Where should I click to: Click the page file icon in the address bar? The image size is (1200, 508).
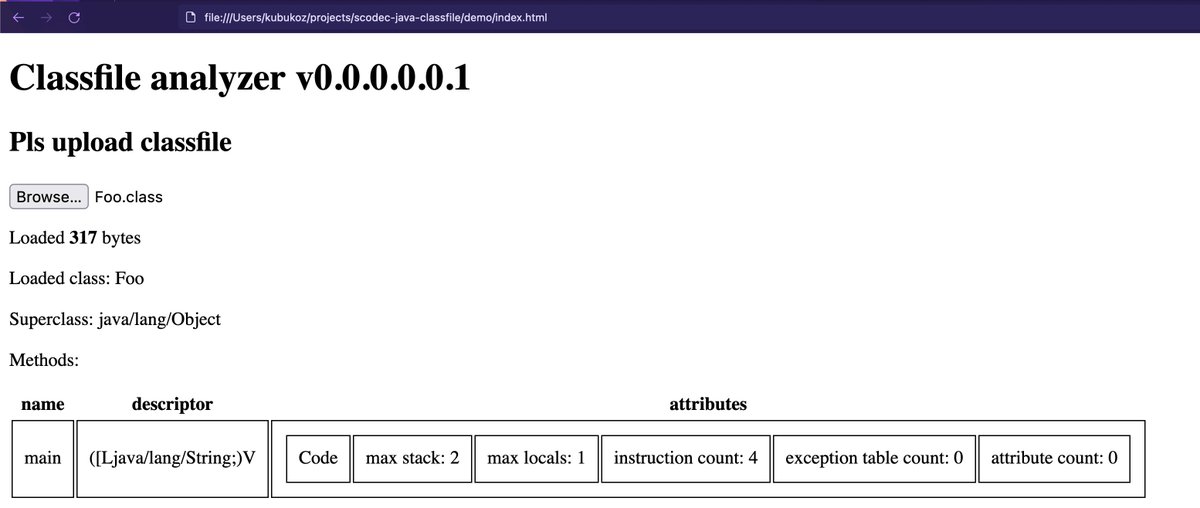190,18
